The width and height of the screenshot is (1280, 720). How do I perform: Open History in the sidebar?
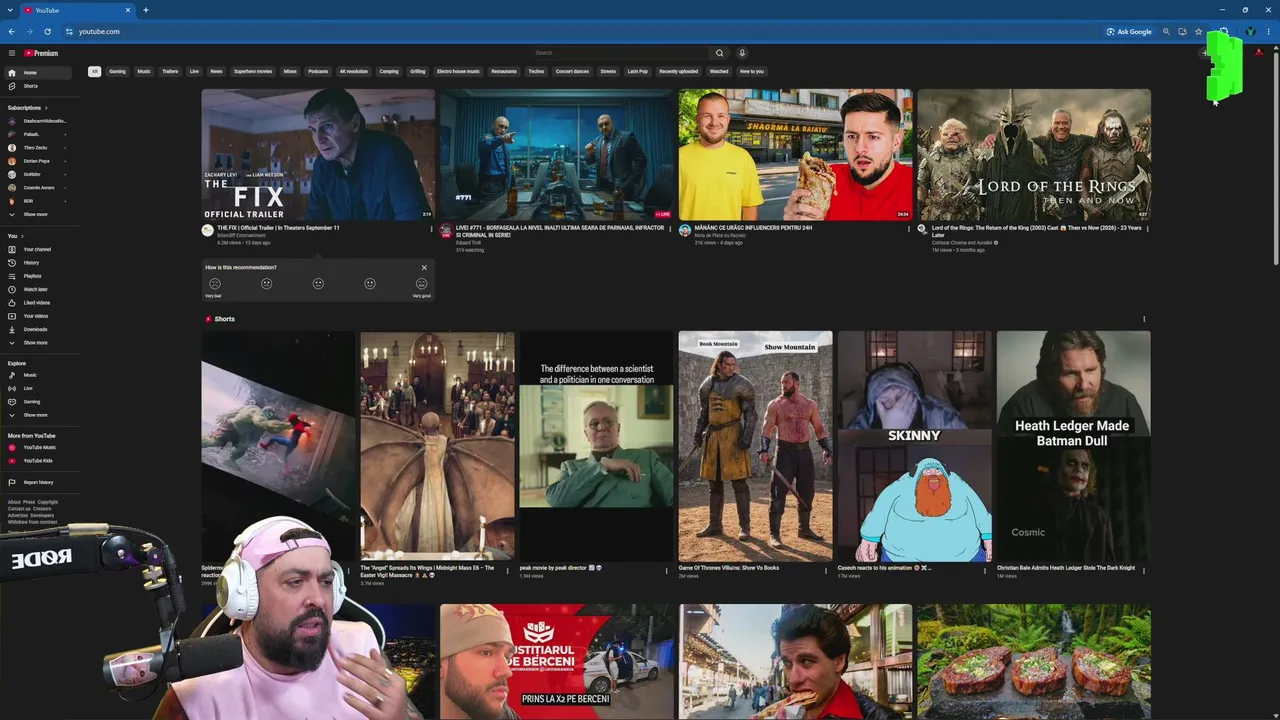tap(36, 263)
